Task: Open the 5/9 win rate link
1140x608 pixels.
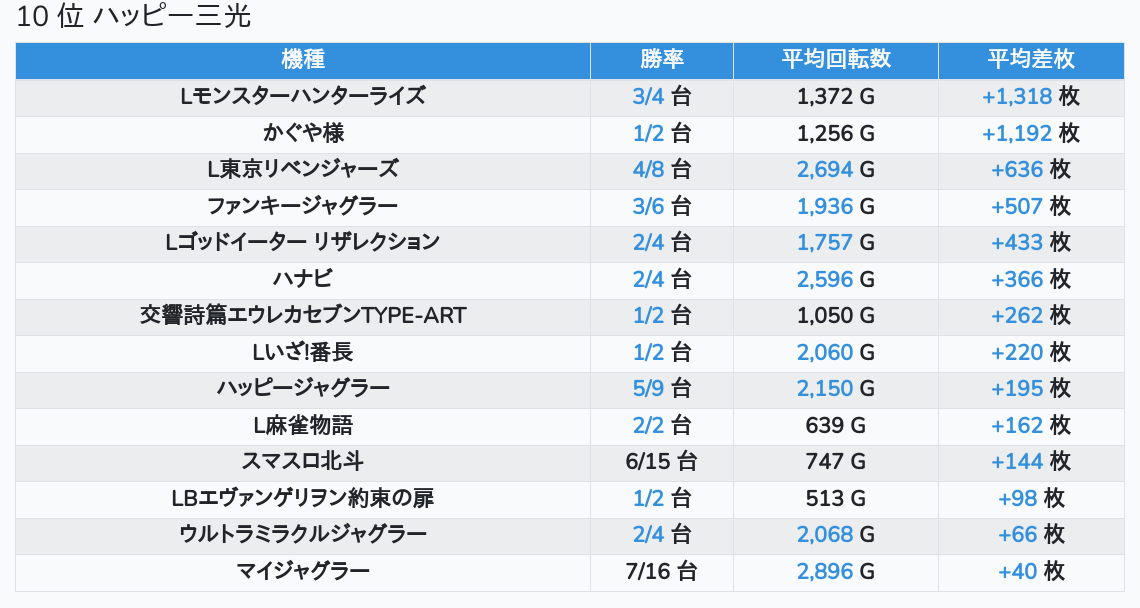Action: tap(649, 389)
